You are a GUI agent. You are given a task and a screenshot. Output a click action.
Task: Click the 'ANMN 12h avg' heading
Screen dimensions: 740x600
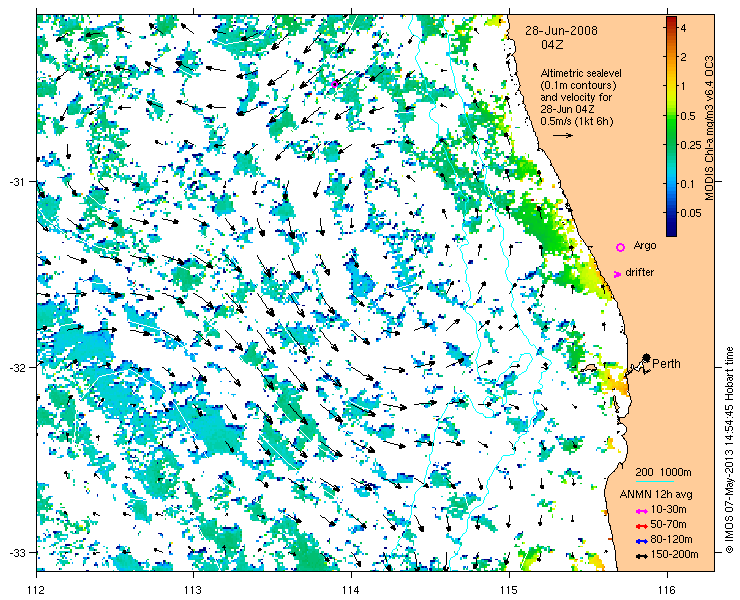coord(656,494)
